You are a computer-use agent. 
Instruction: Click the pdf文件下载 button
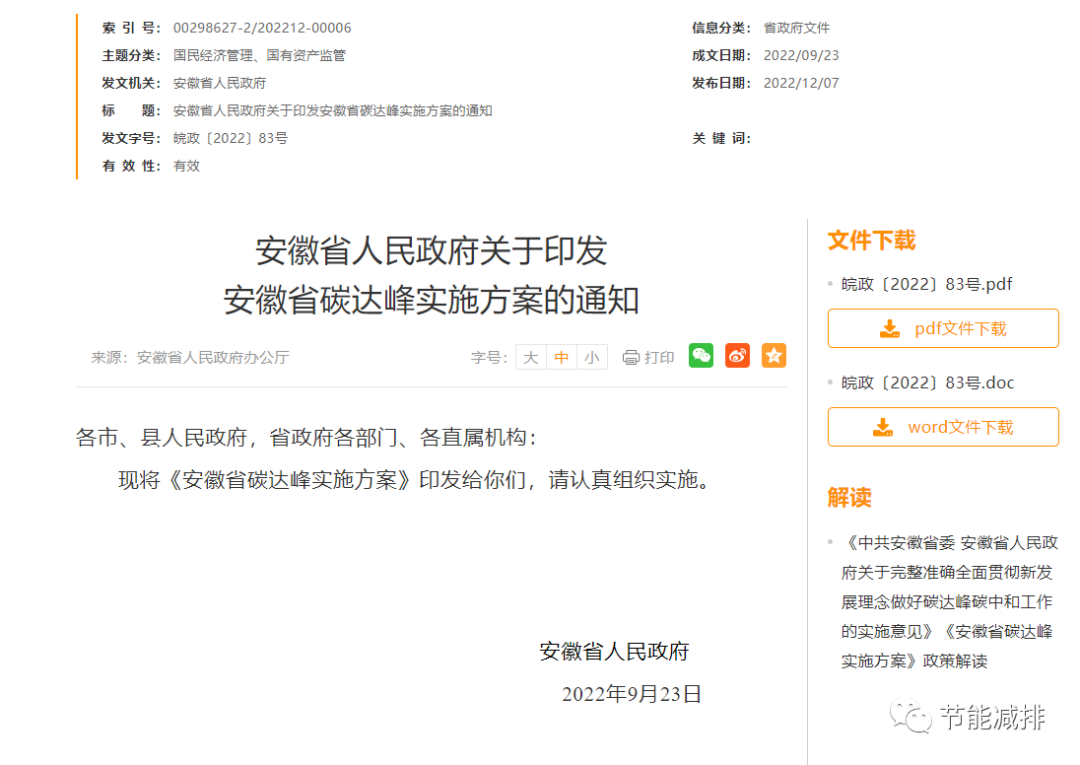[943, 328]
